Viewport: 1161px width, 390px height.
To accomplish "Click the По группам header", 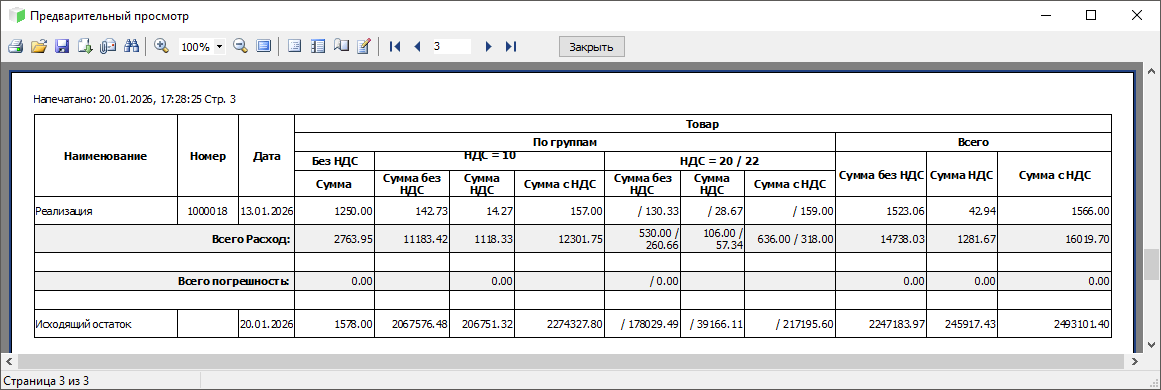I will 565,142.
